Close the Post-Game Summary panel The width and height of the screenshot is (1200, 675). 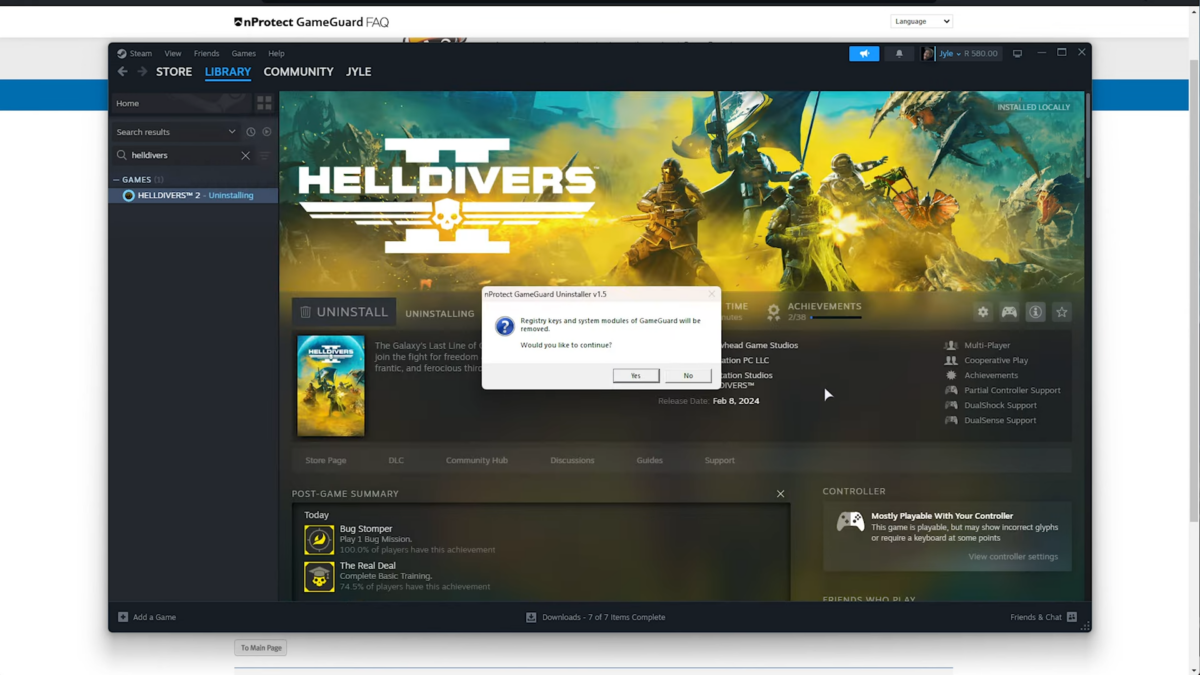click(x=781, y=494)
